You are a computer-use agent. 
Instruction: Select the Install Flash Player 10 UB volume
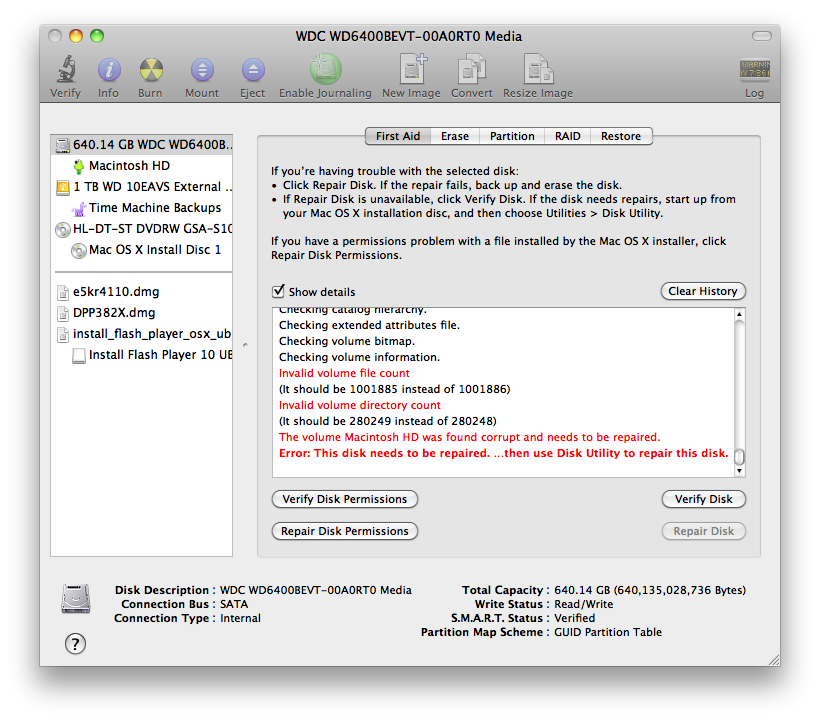pos(142,354)
